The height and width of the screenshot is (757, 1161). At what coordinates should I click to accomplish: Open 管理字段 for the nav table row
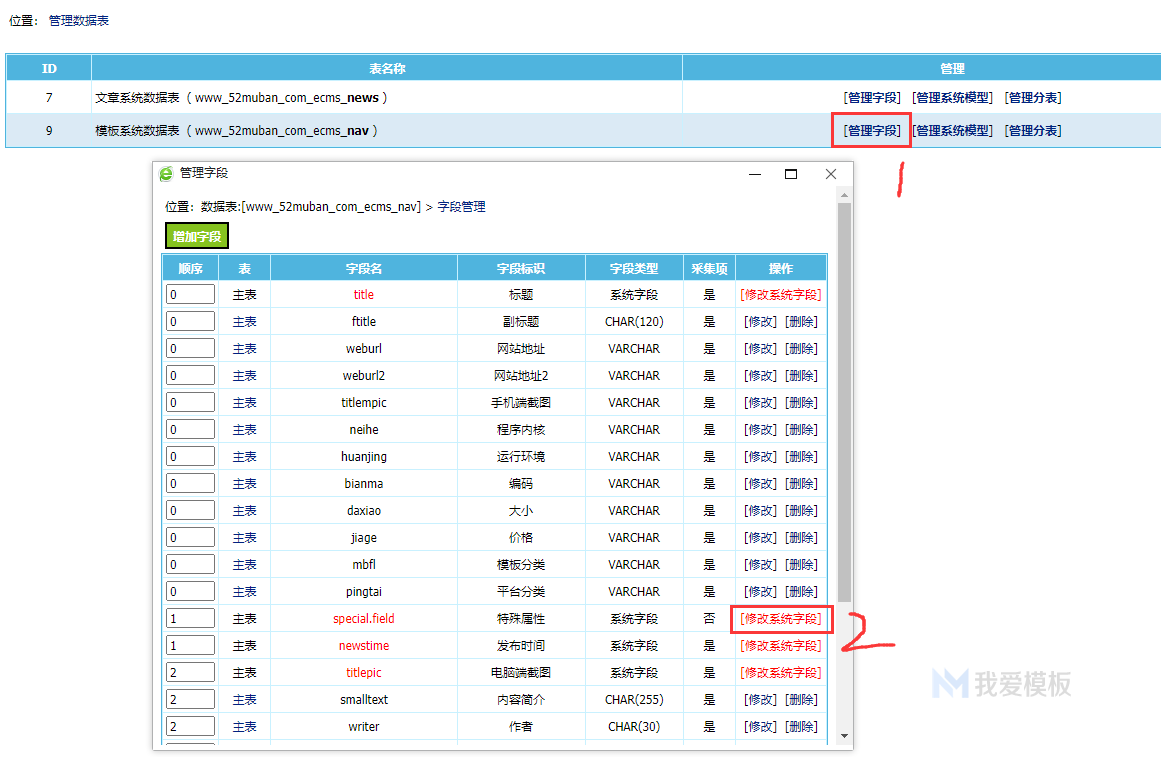point(872,130)
